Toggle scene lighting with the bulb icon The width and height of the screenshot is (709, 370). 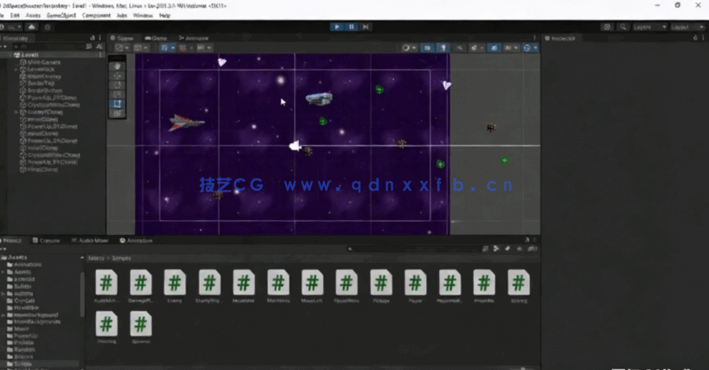(x=443, y=47)
